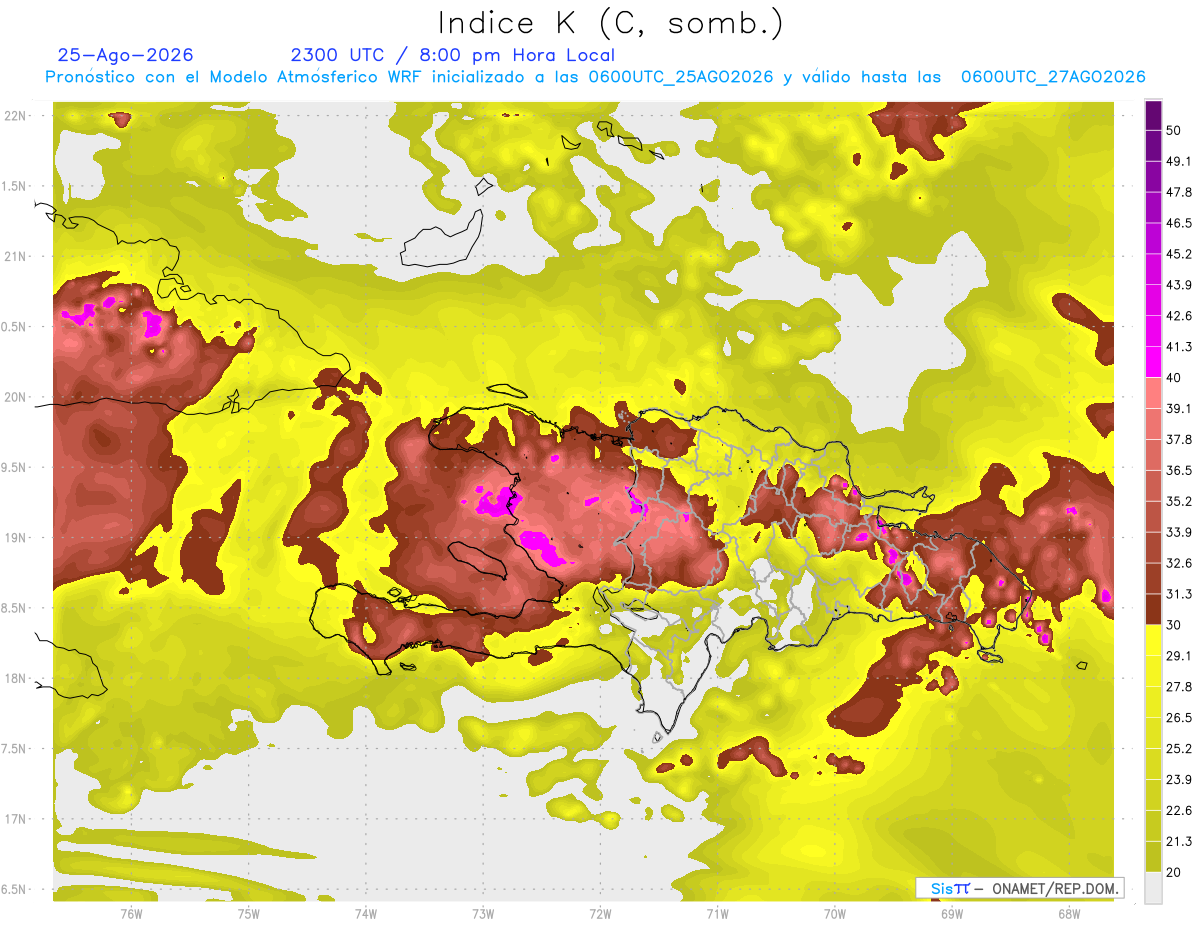1200x927 pixels.
Task: Click the colorbar value "20"
Action: 1174,872
